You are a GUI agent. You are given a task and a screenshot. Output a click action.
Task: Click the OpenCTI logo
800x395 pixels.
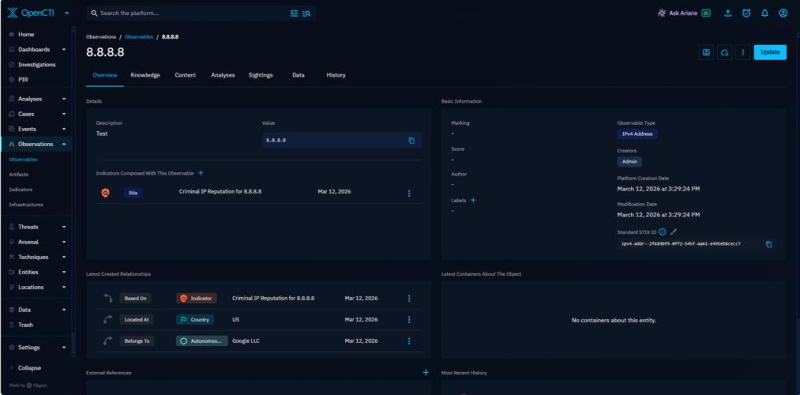(x=32, y=13)
